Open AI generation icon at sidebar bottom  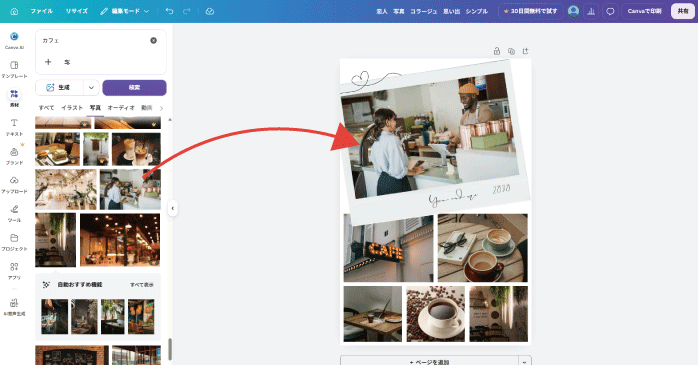[x=14, y=307]
